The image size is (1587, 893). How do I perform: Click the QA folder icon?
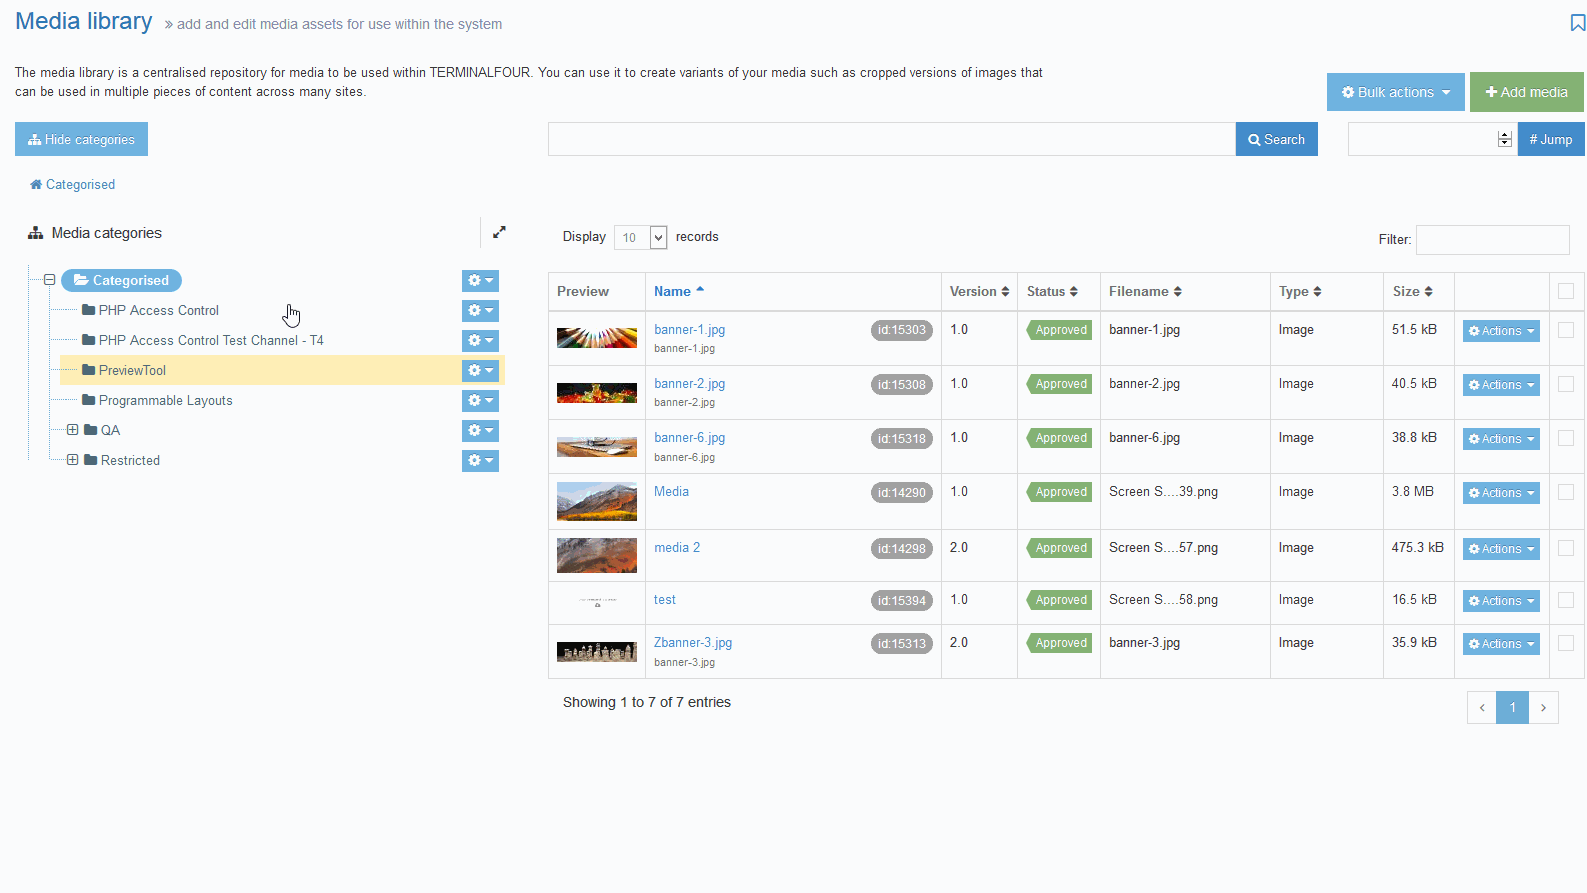point(91,430)
